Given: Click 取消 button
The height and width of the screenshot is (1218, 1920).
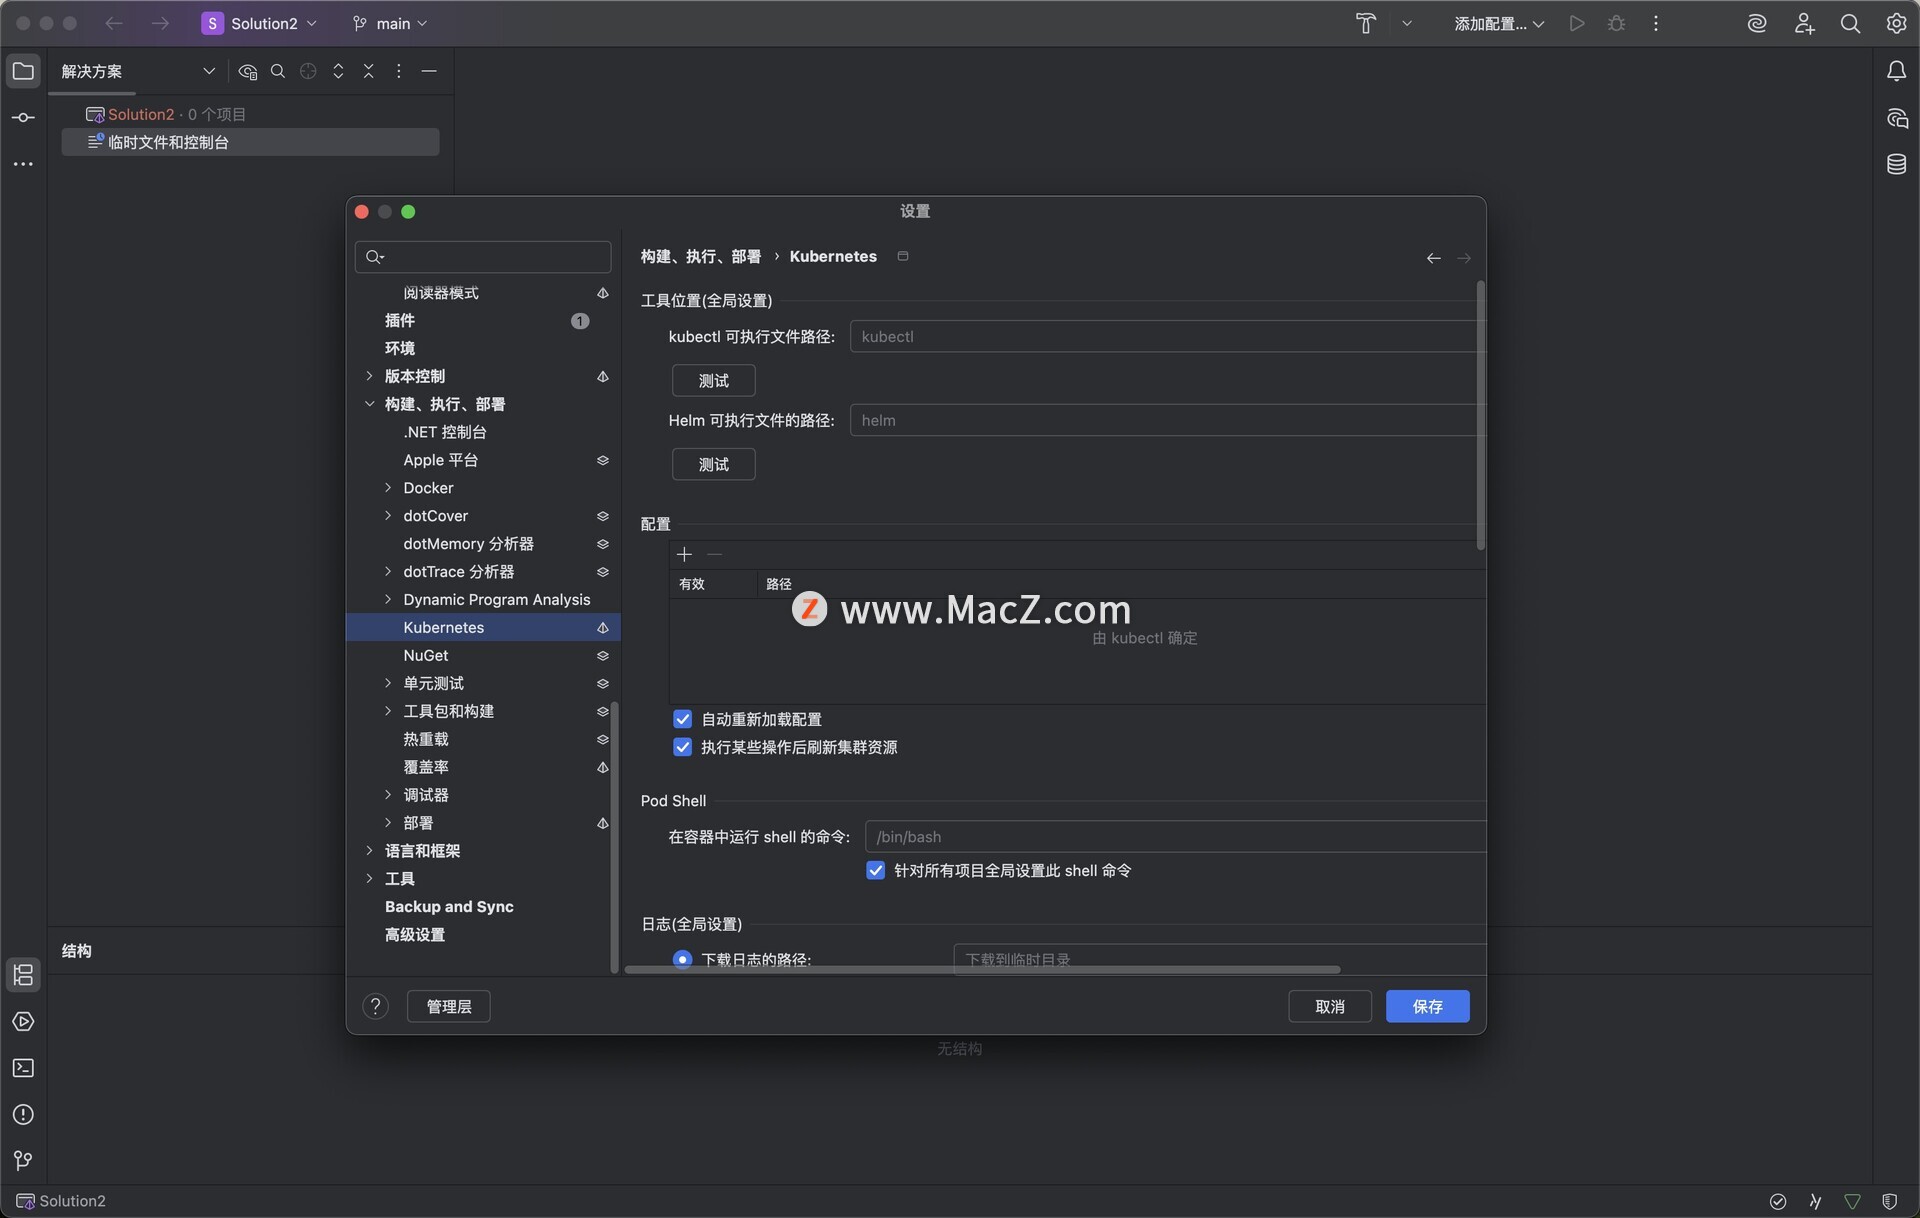Looking at the screenshot, I should [1329, 1006].
